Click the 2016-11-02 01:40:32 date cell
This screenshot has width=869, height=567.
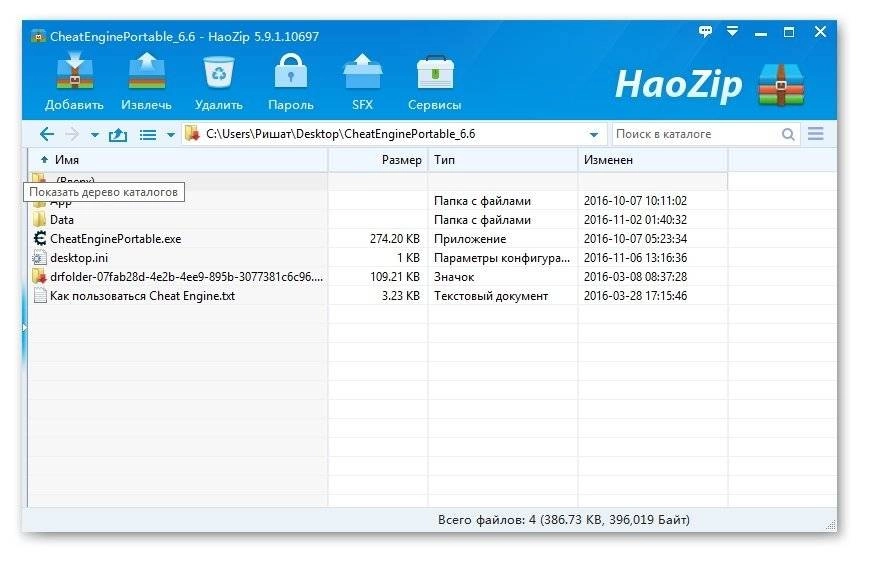pos(635,220)
